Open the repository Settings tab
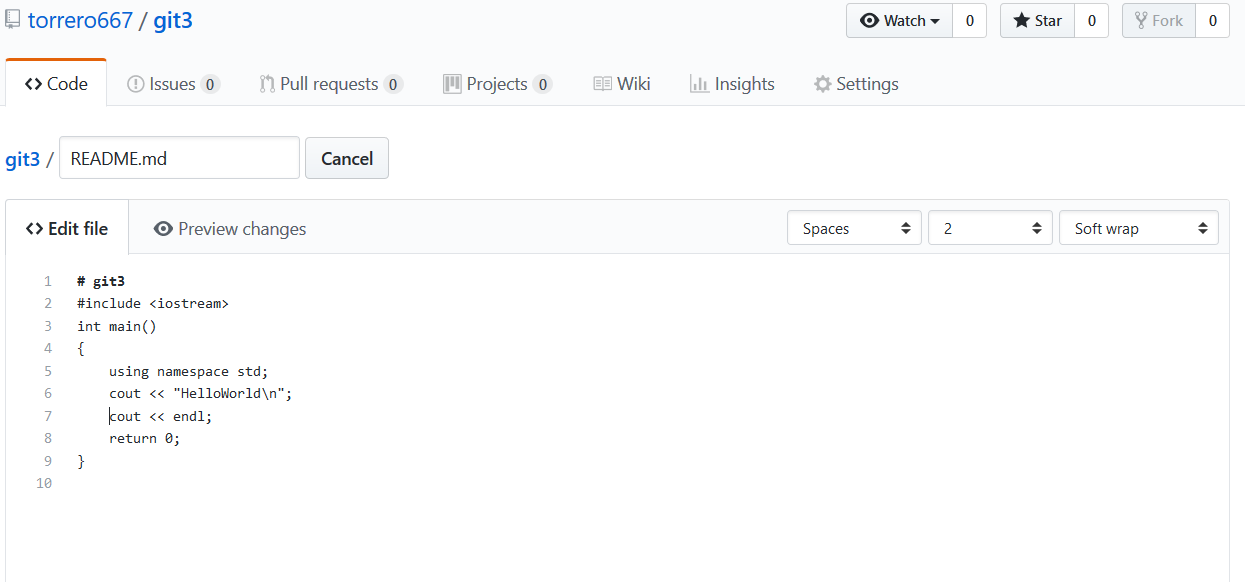This screenshot has height=582, width=1245. point(856,84)
